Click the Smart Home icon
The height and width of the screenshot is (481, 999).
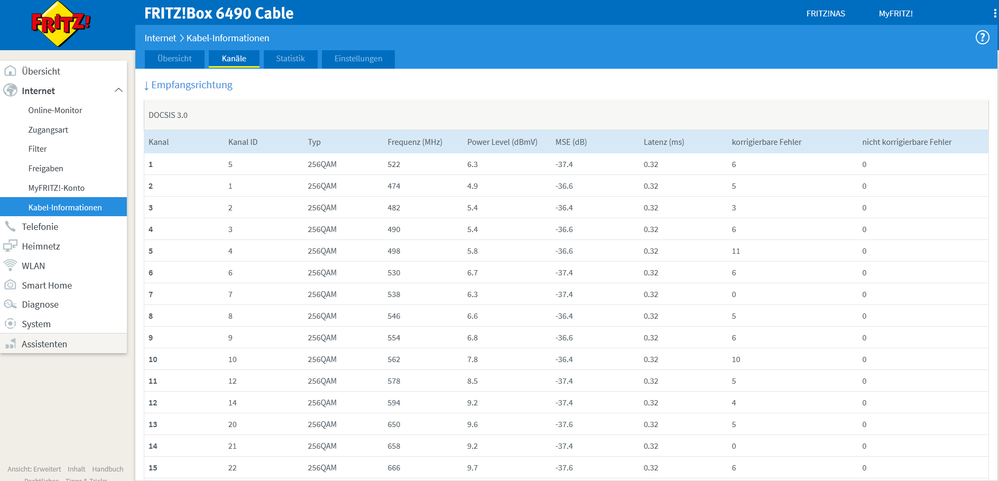point(10,285)
